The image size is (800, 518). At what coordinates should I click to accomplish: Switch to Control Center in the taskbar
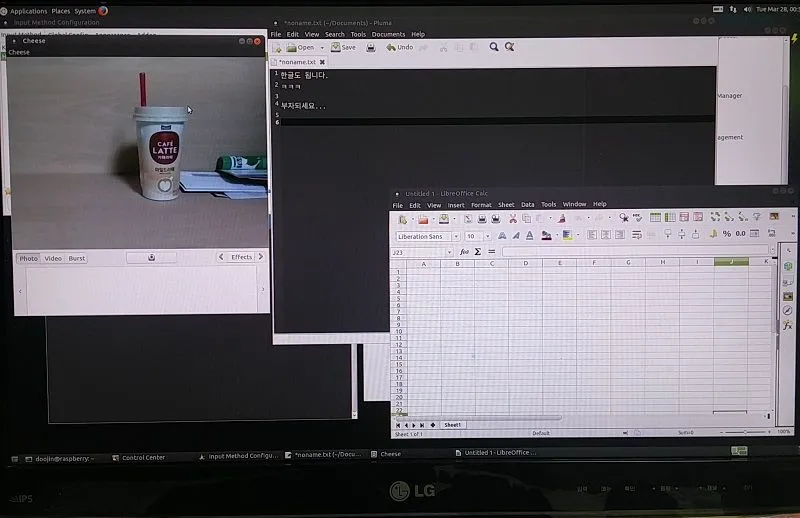point(139,458)
